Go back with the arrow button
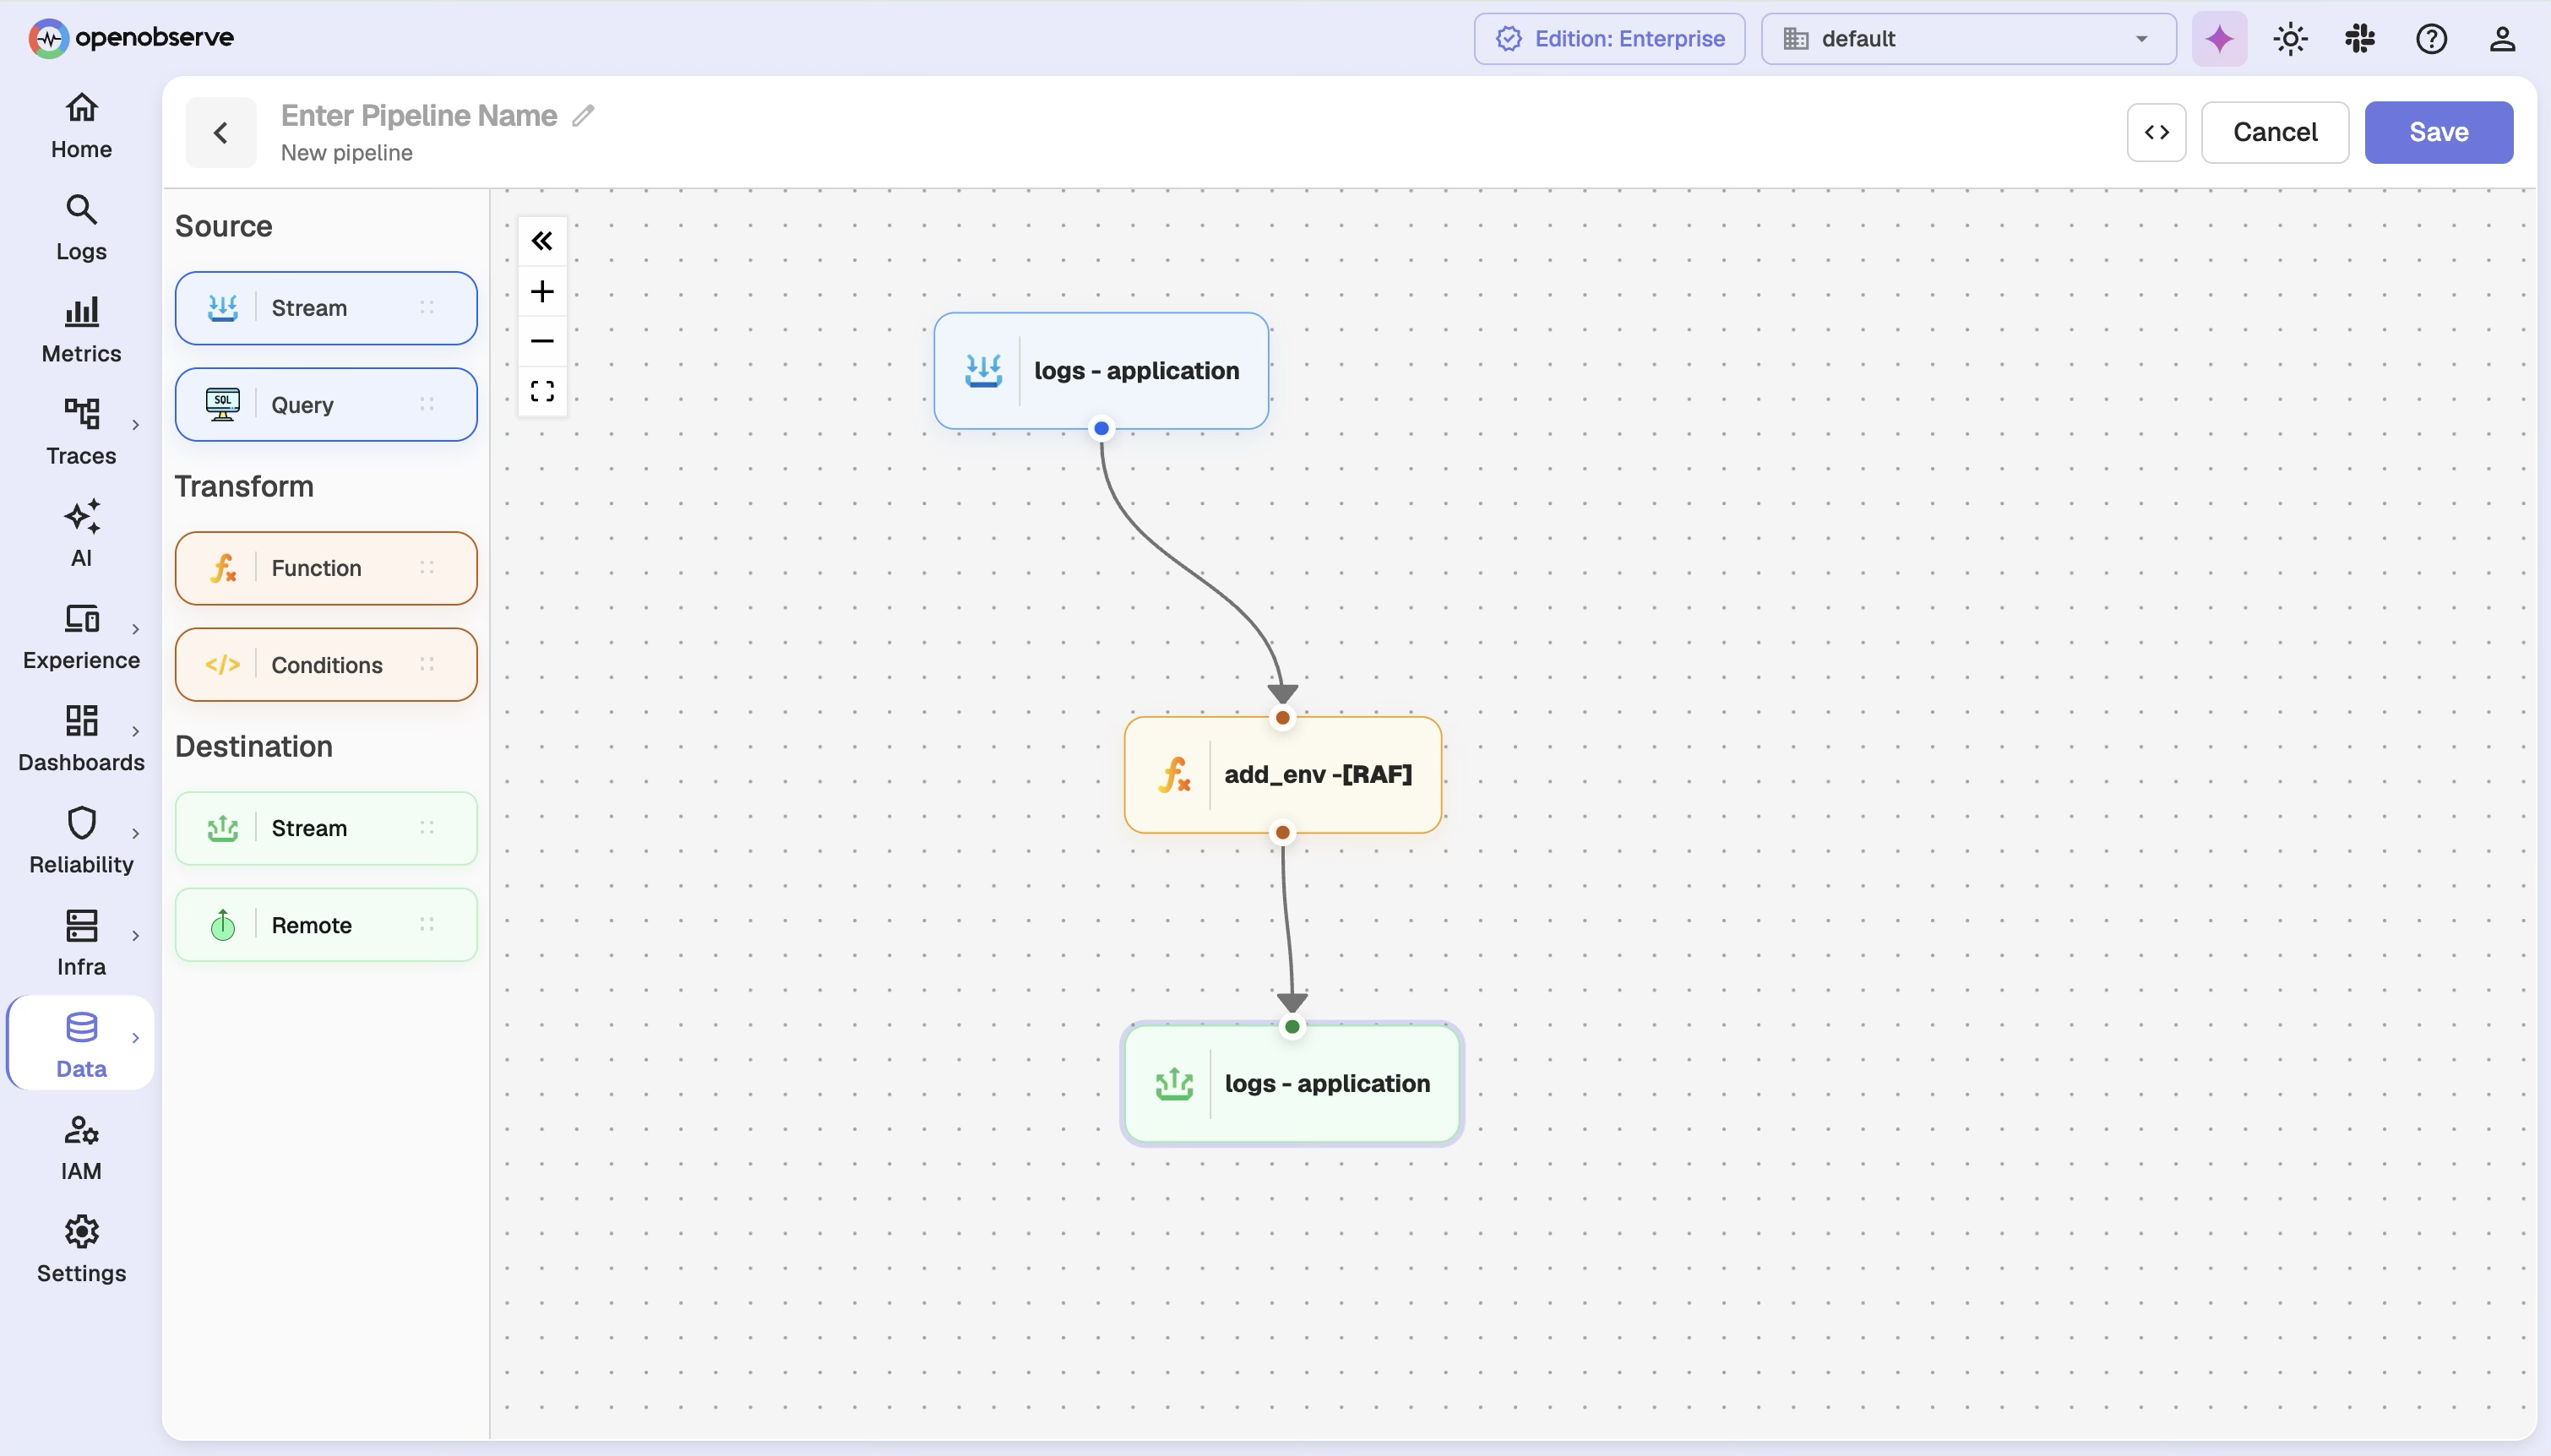 221,132
